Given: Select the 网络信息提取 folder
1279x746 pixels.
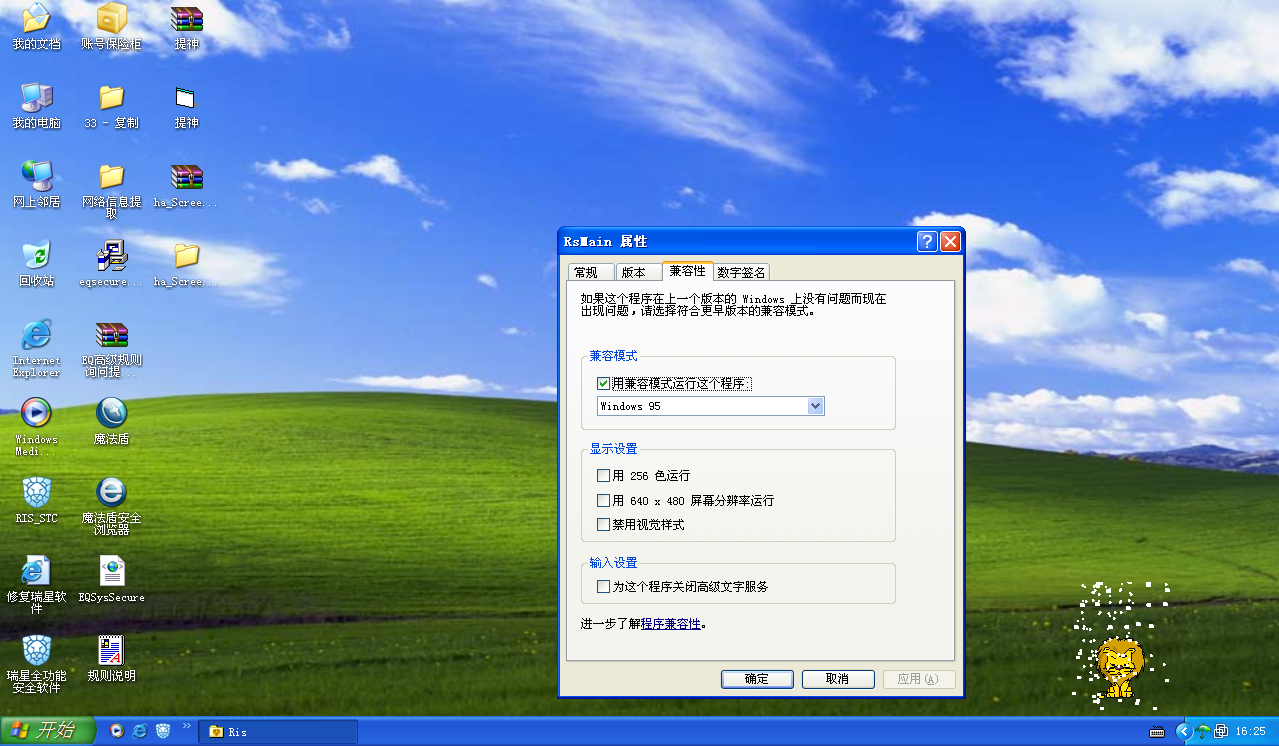Looking at the screenshot, I should point(111,191).
